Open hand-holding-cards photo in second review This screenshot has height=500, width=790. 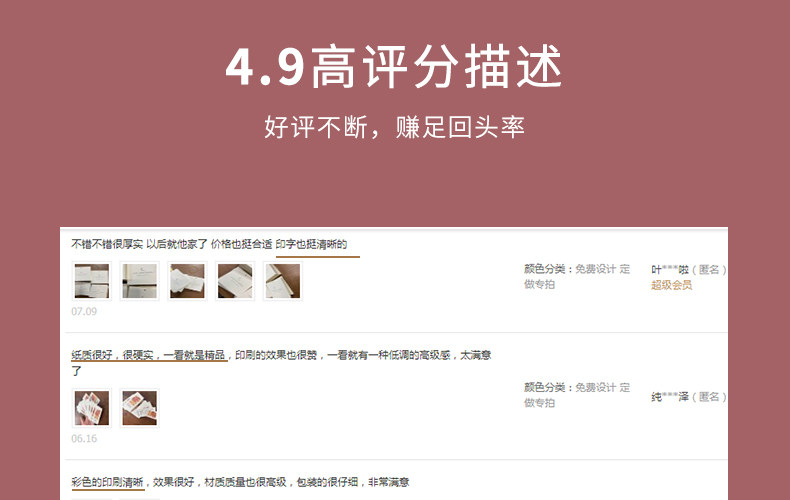tap(92, 408)
